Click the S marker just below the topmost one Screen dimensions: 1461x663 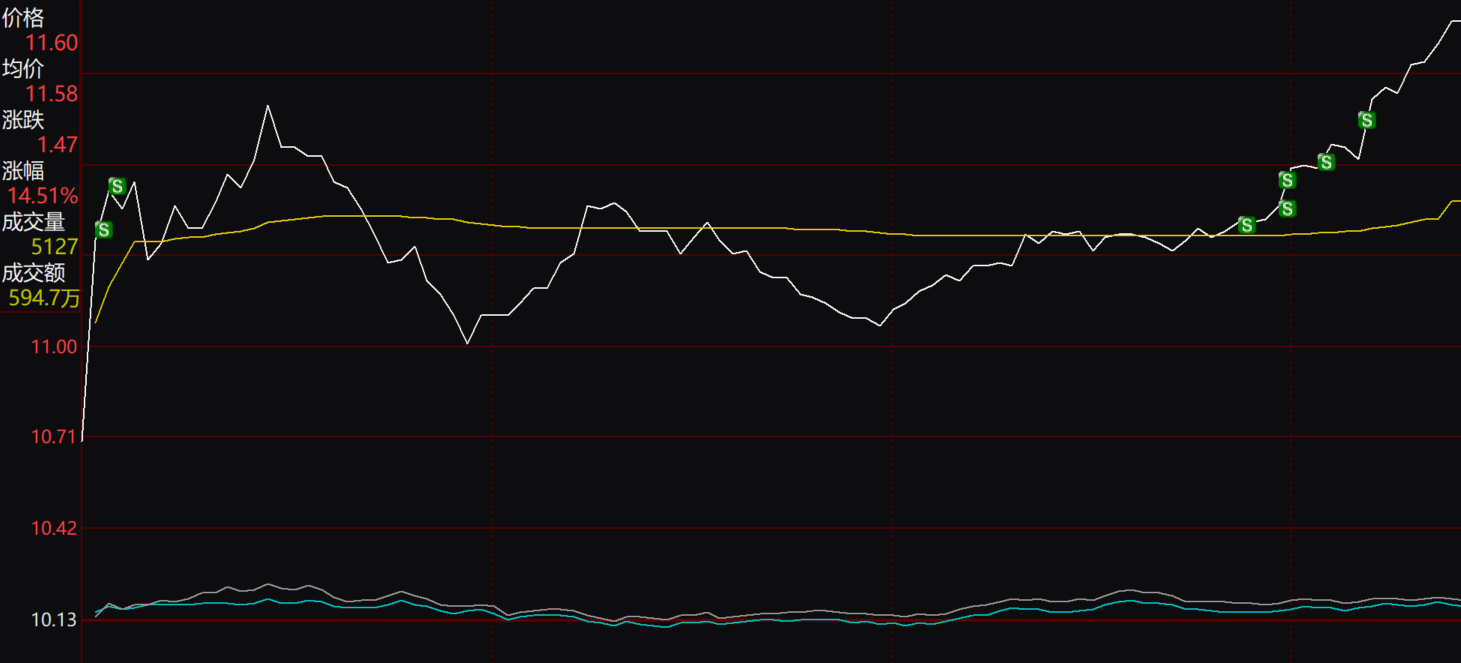click(x=1326, y=162)
